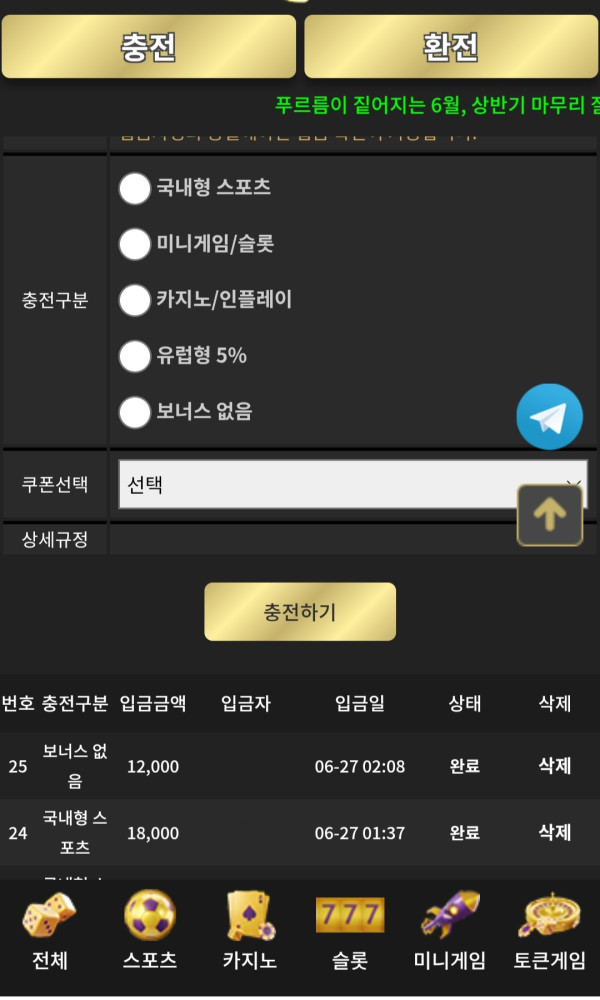The width and height of the screenshot is (600, 1000).
Task: Delete deposit record number 24
Action: [555, 832]
